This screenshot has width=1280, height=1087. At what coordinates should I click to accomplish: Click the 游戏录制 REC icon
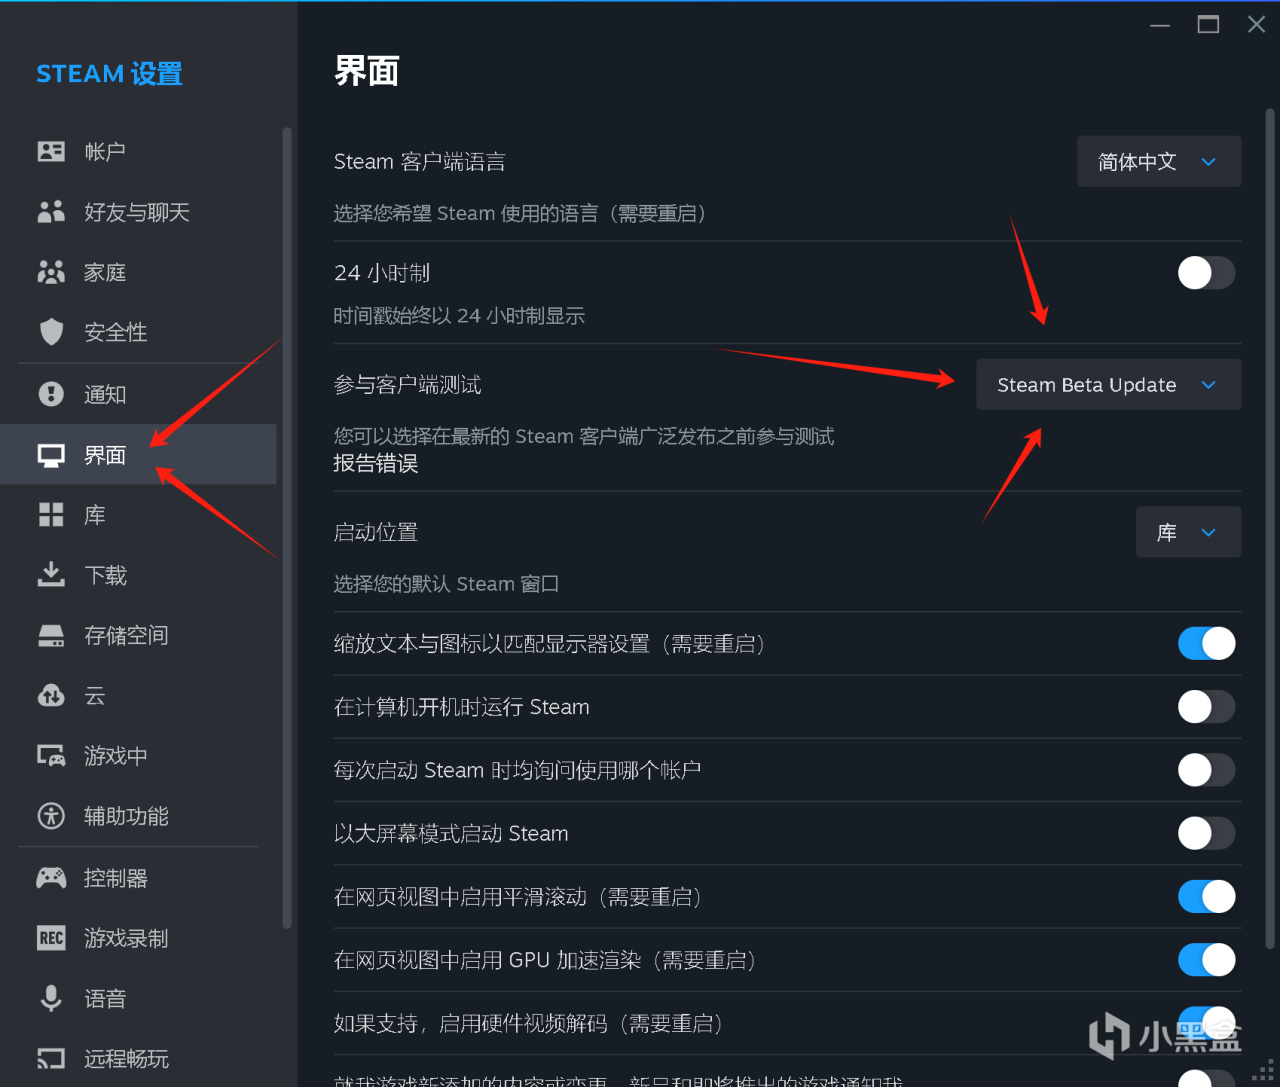click(x=51, y=938)
